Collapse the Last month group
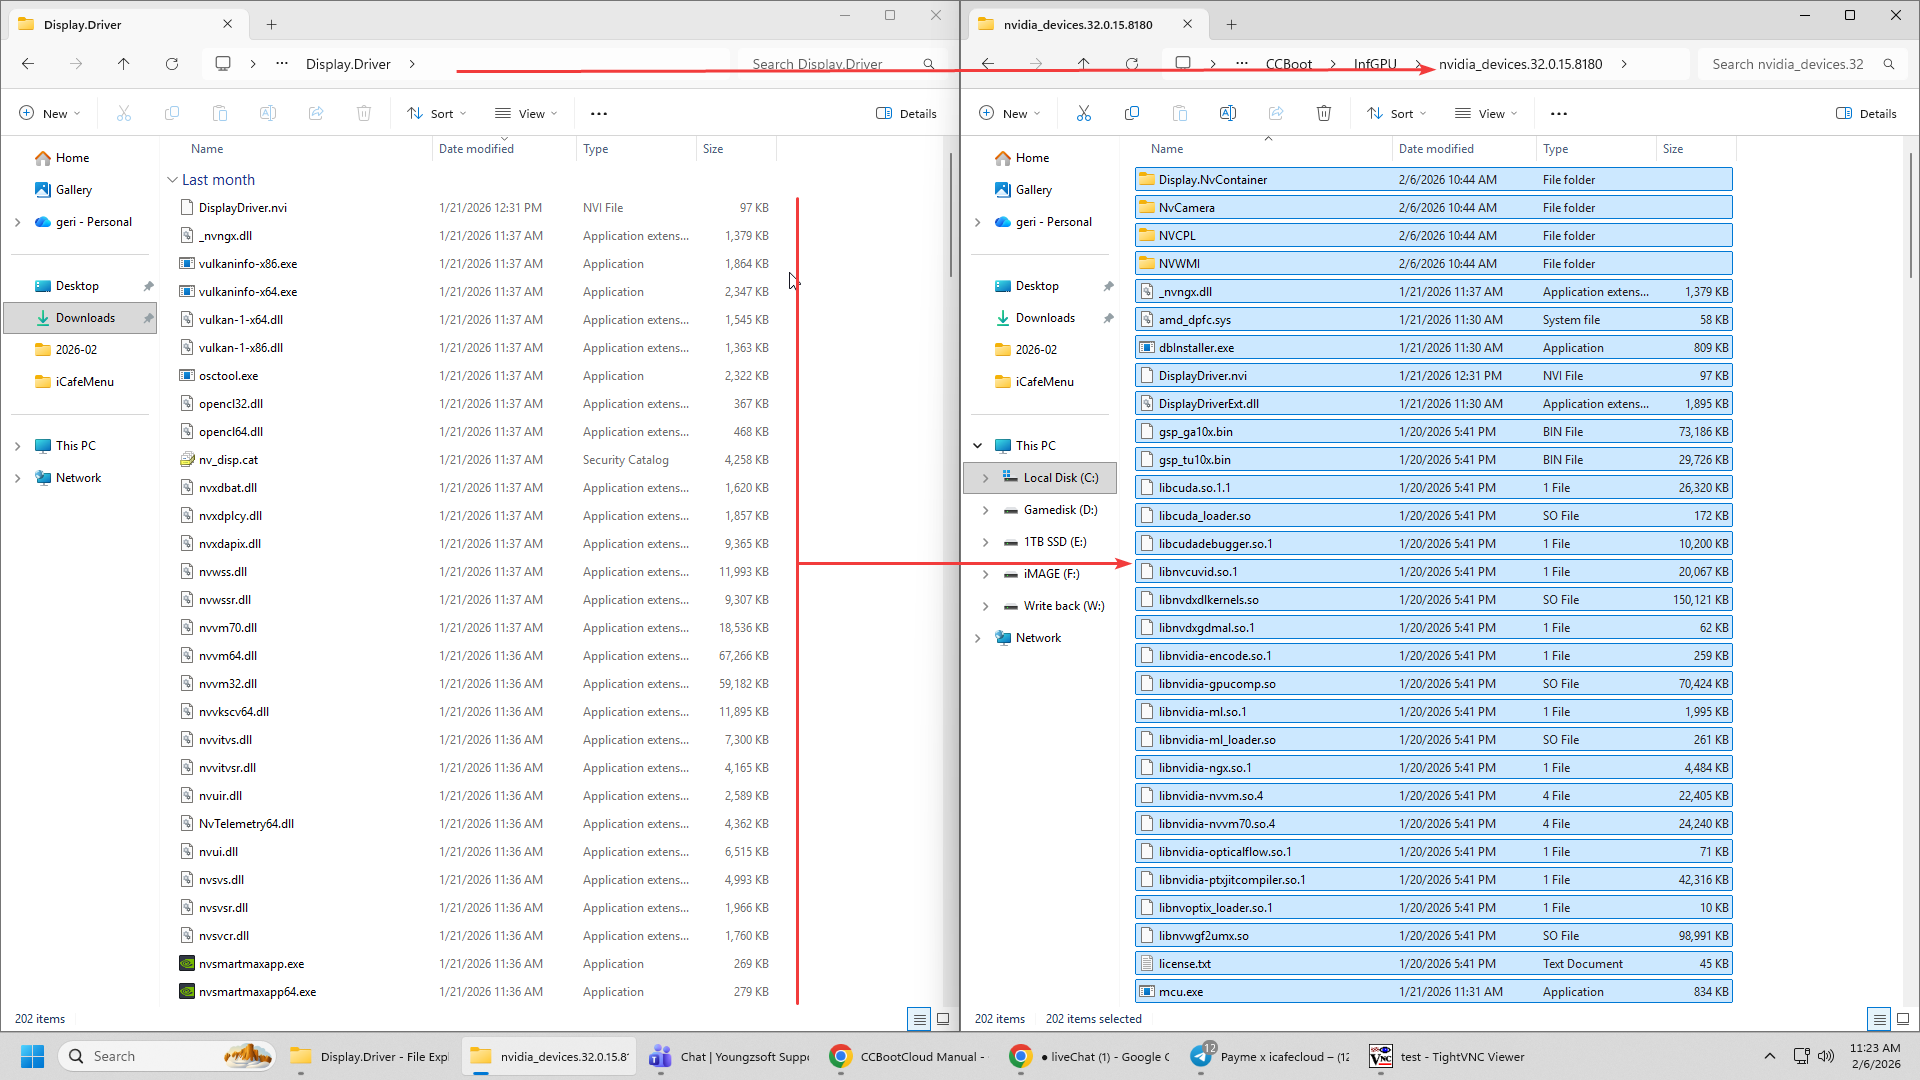This screenshot has height=1080, width=1920. 172,180
